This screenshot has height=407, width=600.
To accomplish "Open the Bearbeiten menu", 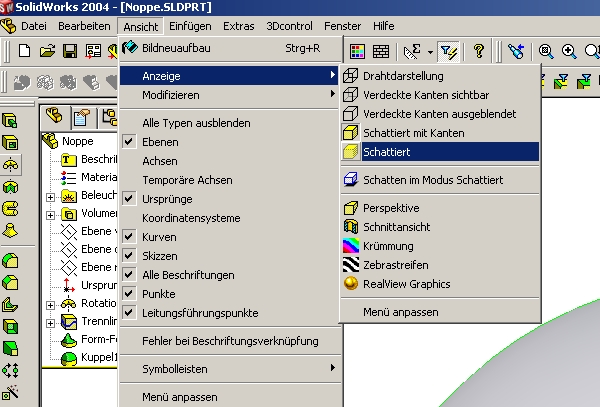I will pyautogui.click(x=84, y=26).
